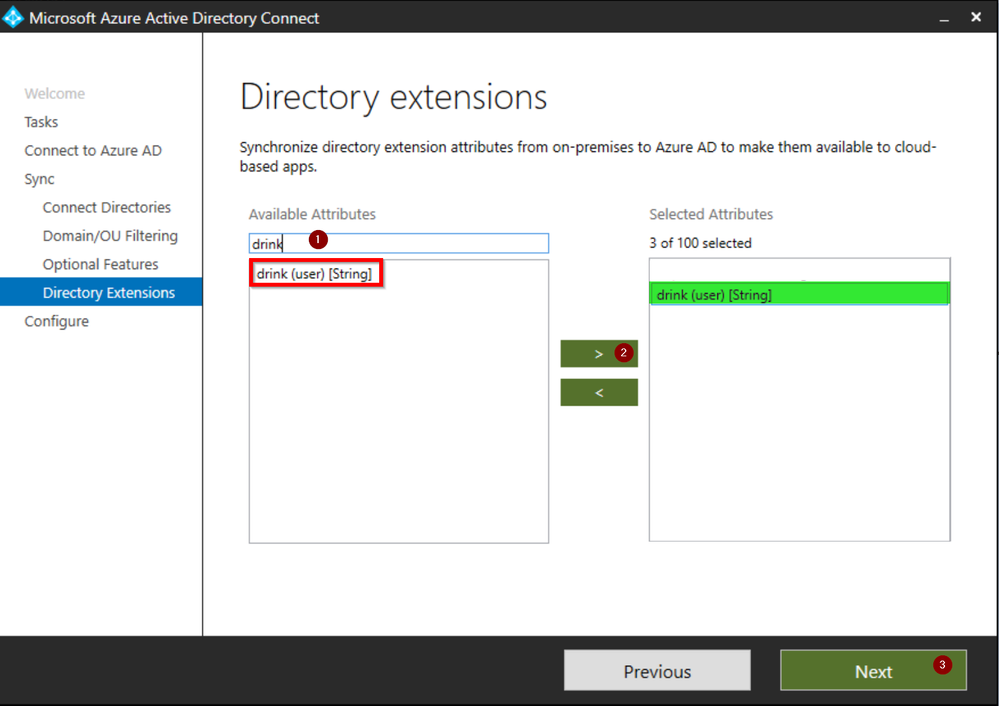Click the Previous button
Image resolution: width=999 pixels, height=706 pixels.
pos(657,671)
